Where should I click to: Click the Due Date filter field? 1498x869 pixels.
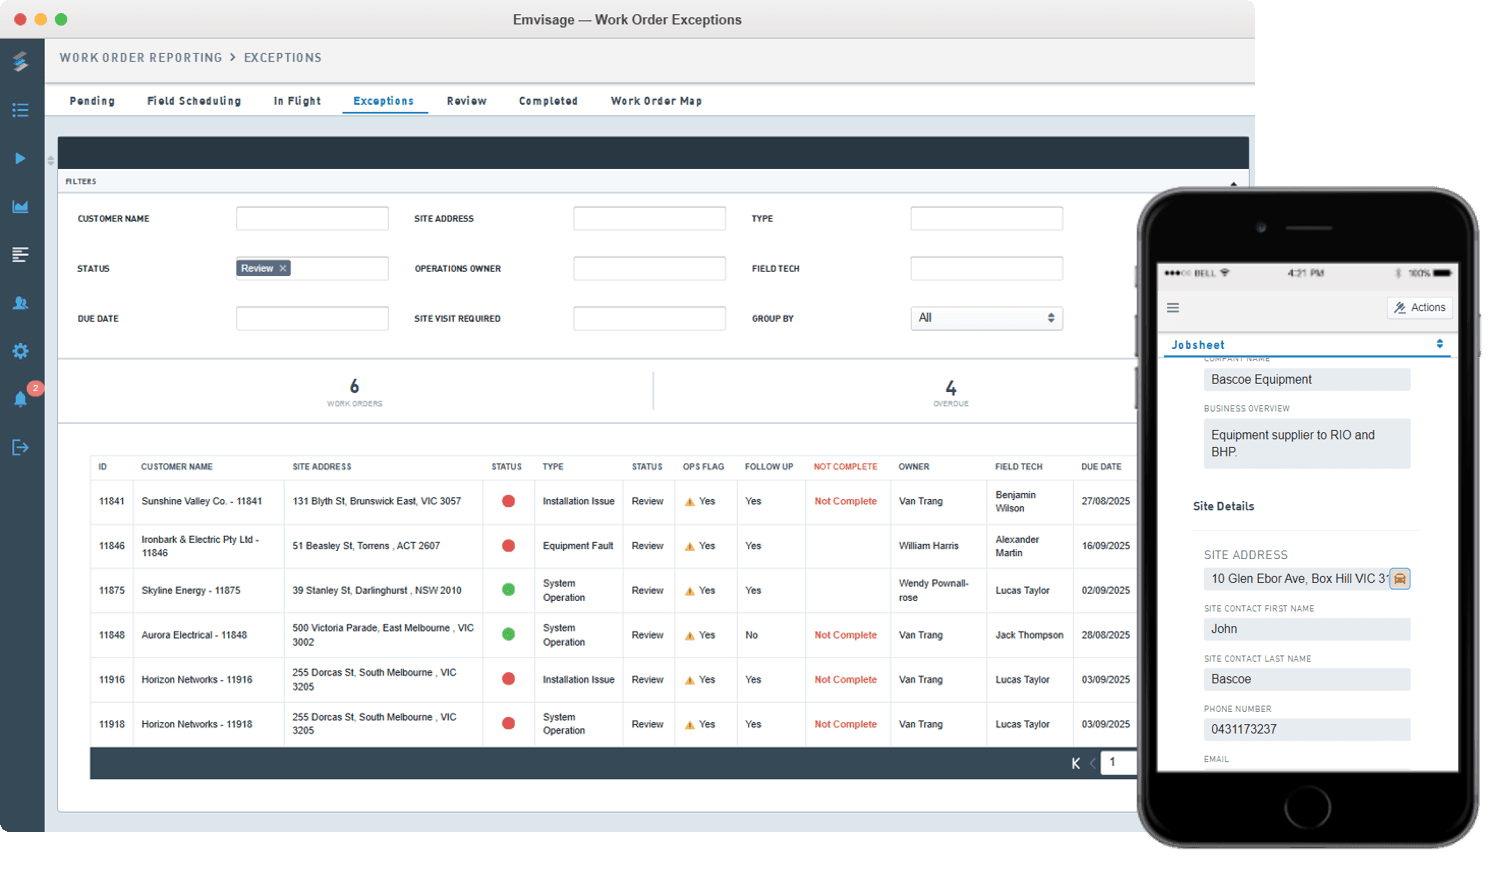pos(312,319)
